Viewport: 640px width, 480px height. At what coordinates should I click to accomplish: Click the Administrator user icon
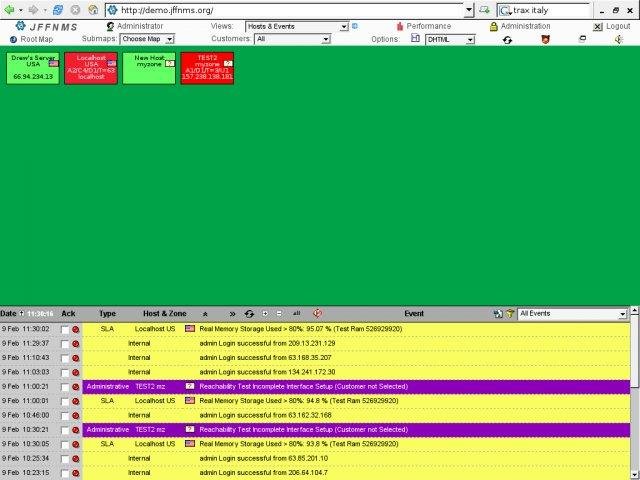110,27
